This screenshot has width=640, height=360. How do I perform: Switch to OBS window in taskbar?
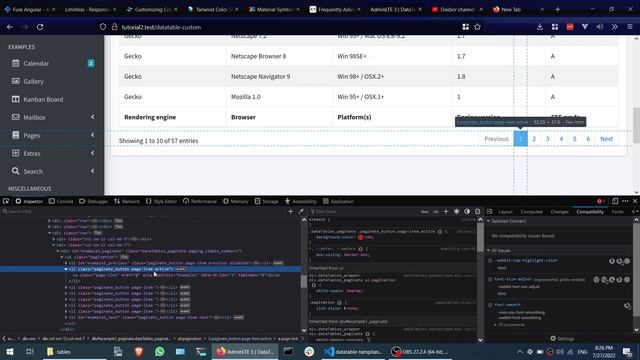[420, 351]
